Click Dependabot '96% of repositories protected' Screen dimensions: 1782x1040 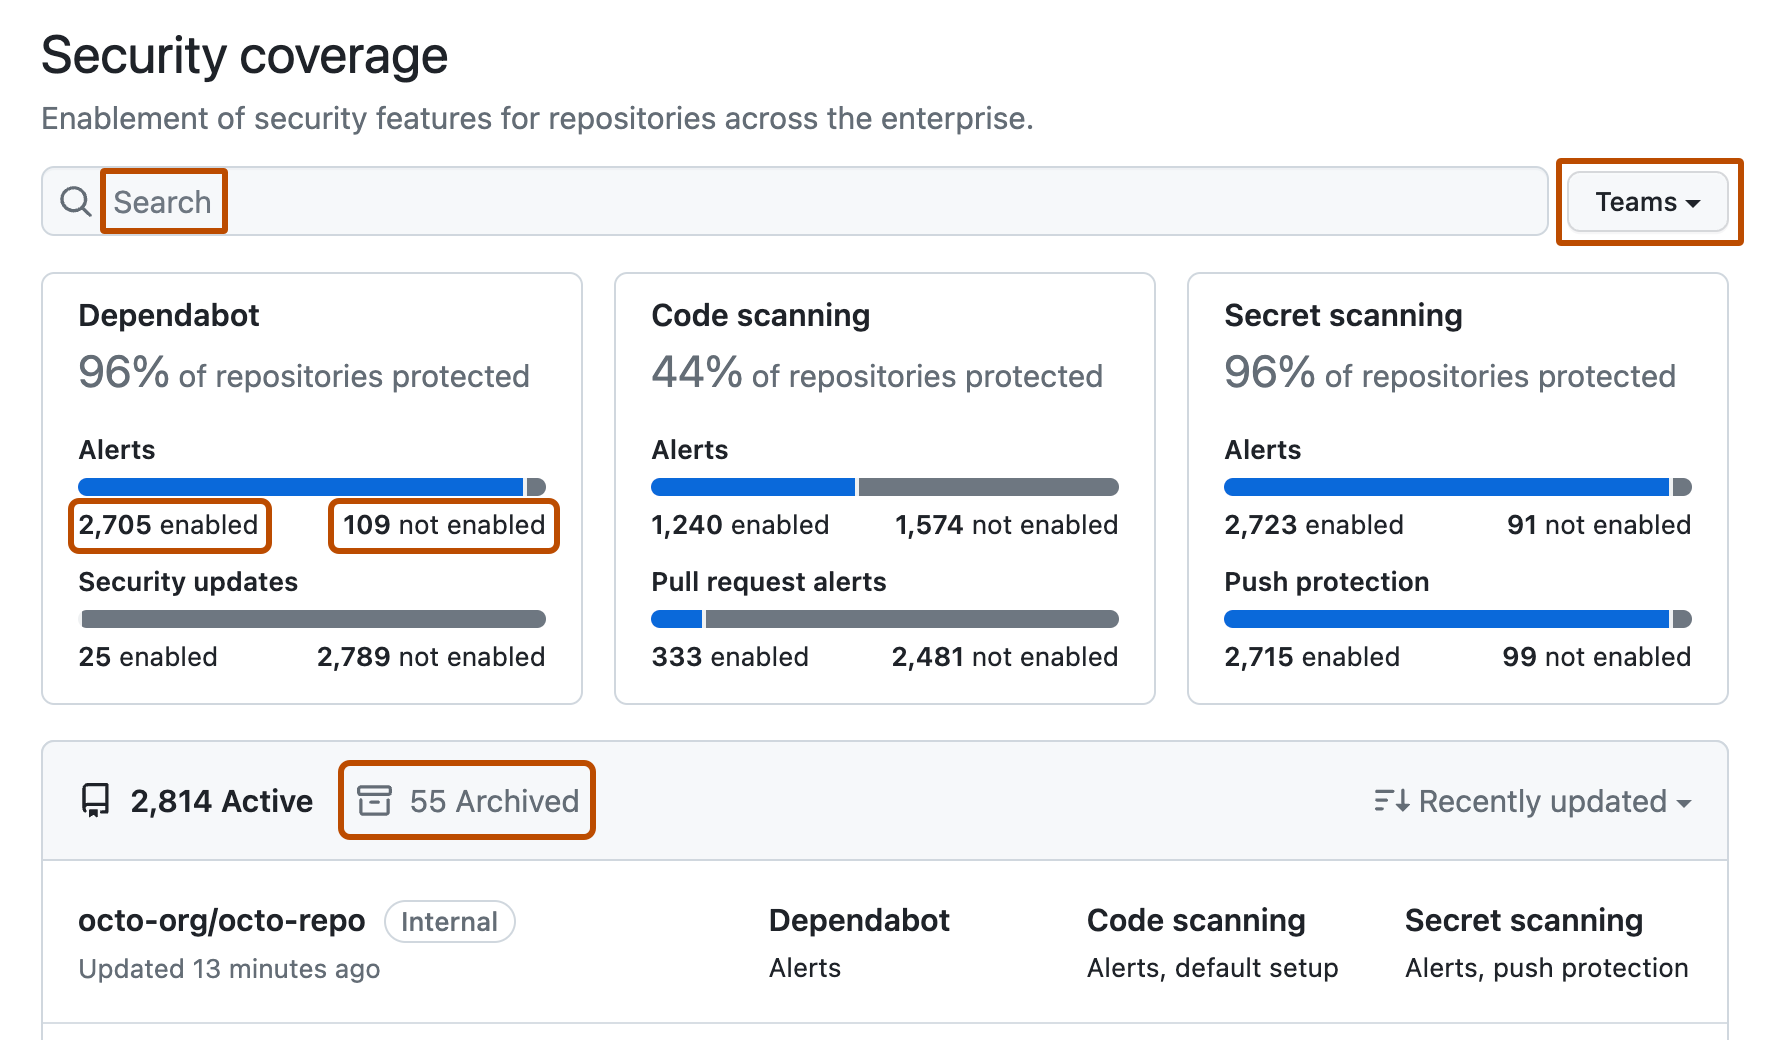[x=304, y=373]
